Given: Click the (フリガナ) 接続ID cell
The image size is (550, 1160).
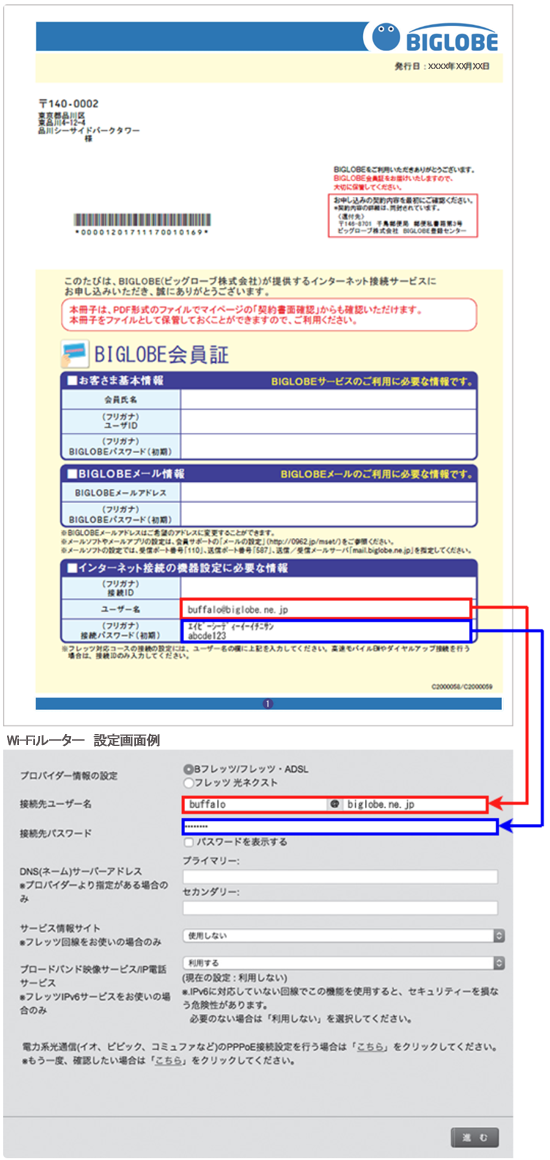Looking at the screenshot, I should (x=122, y=588).
